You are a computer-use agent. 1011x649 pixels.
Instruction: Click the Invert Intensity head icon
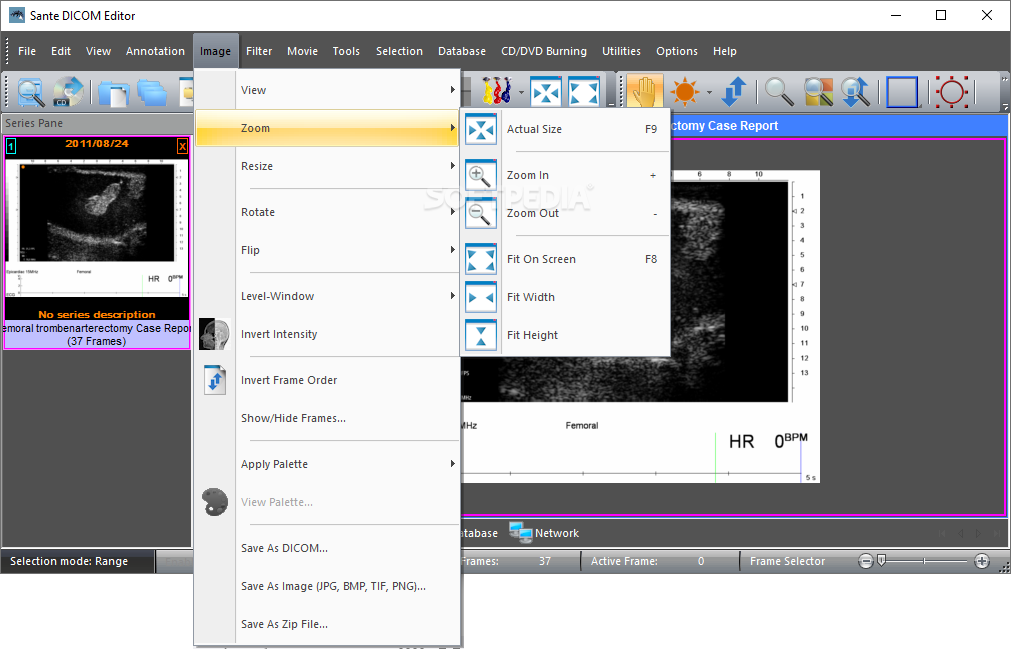coord(215,334)
